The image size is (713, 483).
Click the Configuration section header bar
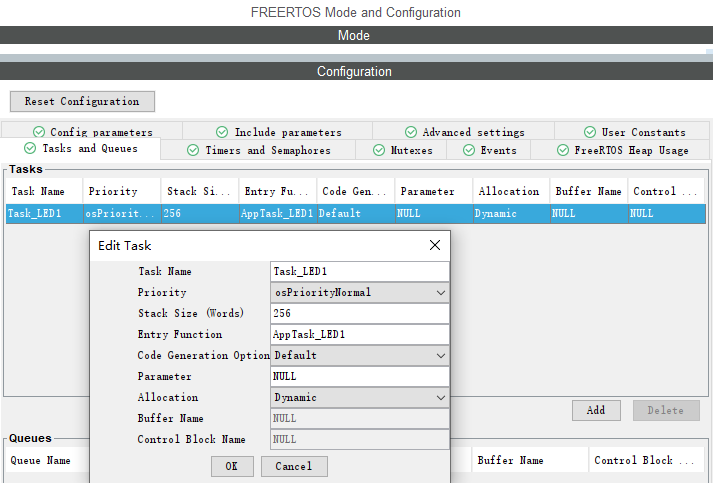point(356,71)
